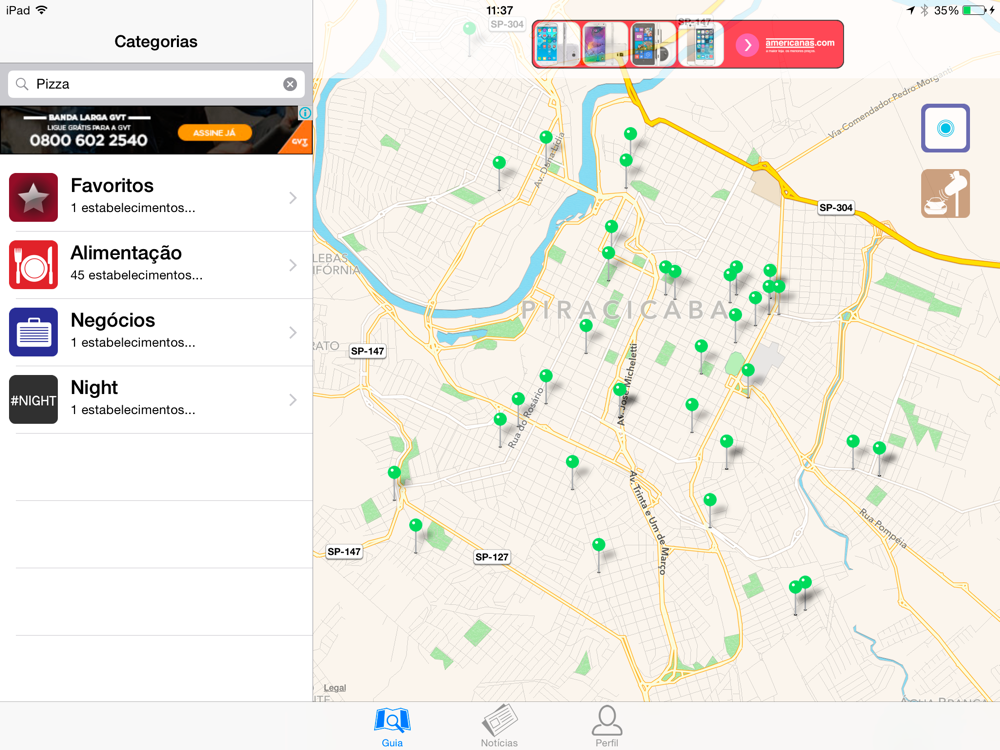Tap the red star Favoritos icon
The height and width of the screenshot is (750, 1000).
33,197
